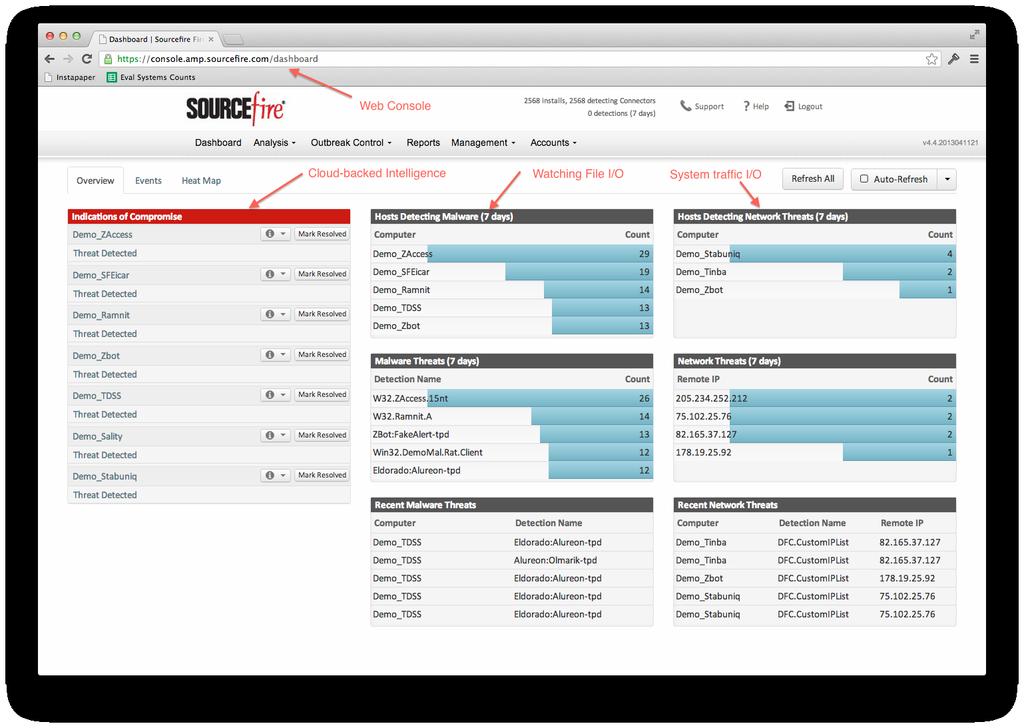Screen dimensions: 1024x728
Task: Enable the Auto-Refresh checkbox
Action: (x=864, y=179)
